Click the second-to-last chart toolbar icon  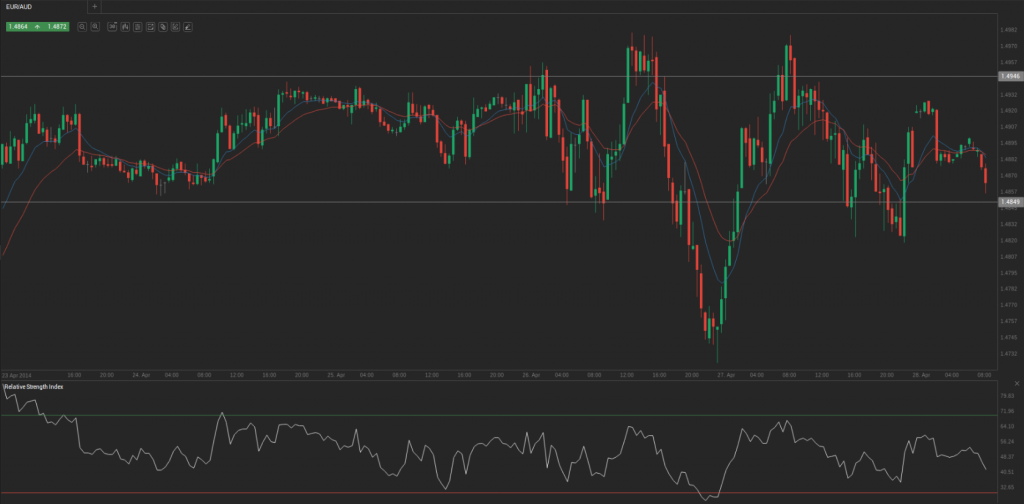176,27
